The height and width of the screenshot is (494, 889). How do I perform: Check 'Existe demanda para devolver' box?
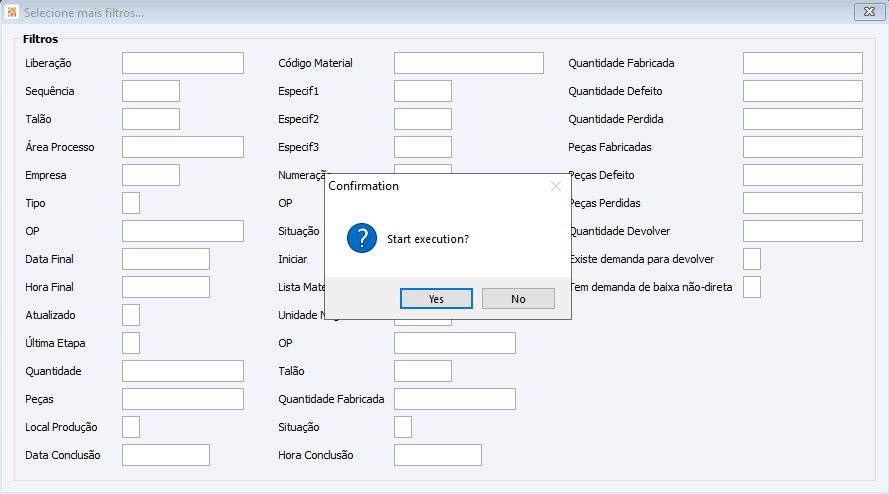[752, 259]
